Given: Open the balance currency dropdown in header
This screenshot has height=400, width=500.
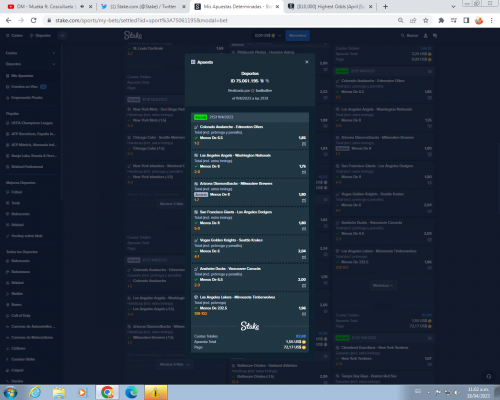Looking at the screenshot, I should 268,35.
